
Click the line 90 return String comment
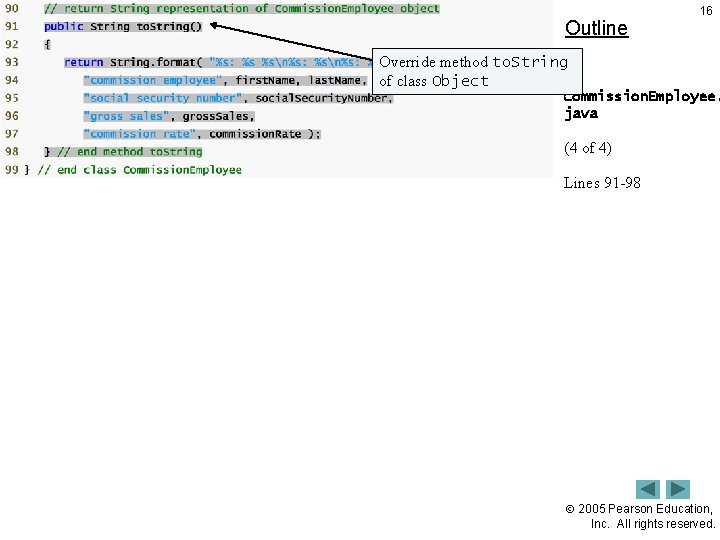pyautogui.click(x=242, y=9)
